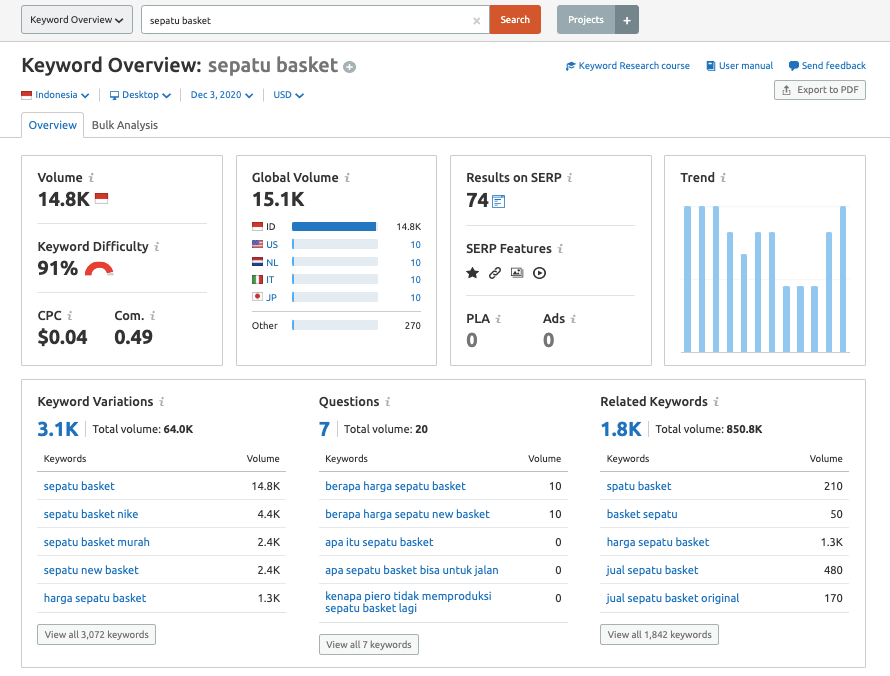890x676 pixels.
Task: Open the Desktop device dropdown
Action: (140, 95)
